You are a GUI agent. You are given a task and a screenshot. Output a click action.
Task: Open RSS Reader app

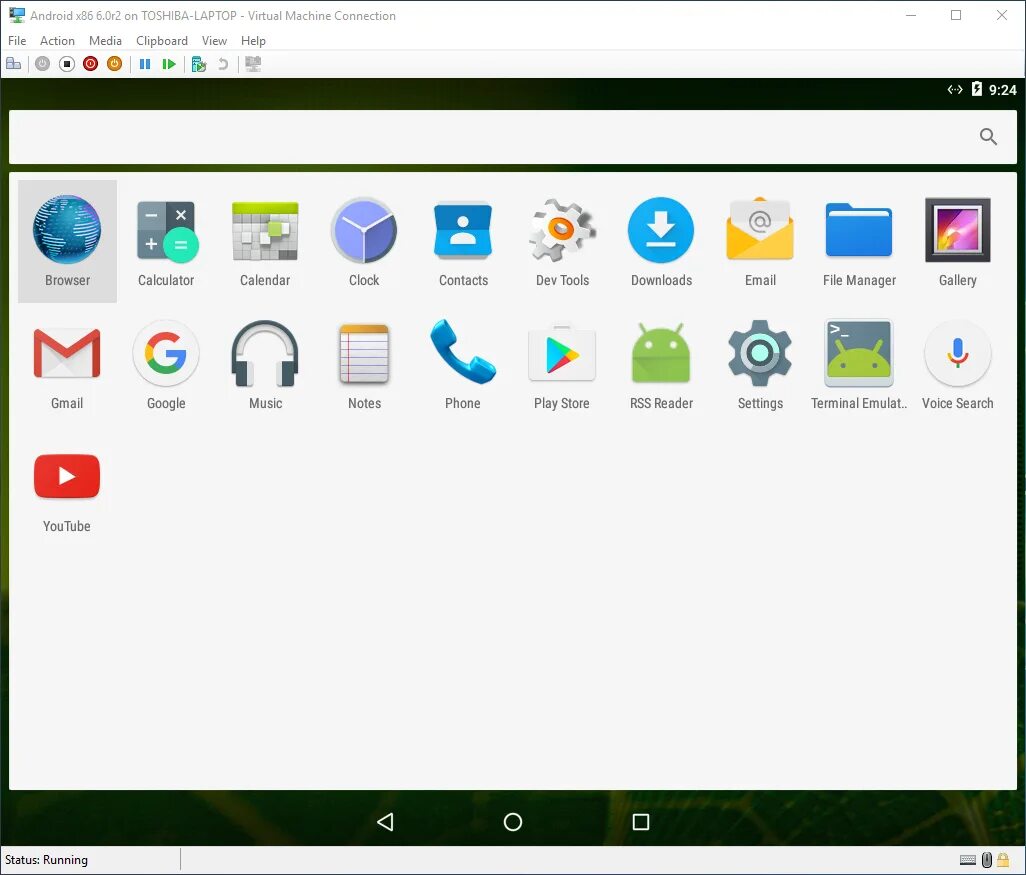click(x=661, y=364)
